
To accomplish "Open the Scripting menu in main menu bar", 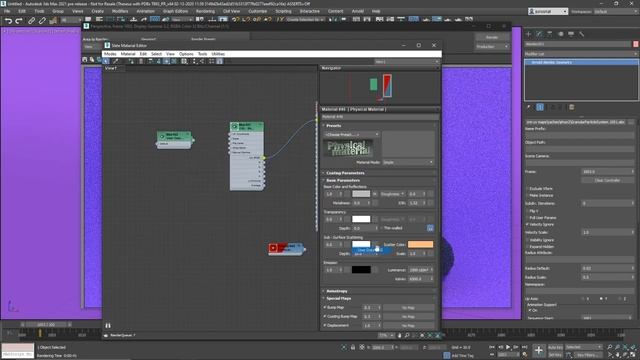I will (x=283, y=11).
